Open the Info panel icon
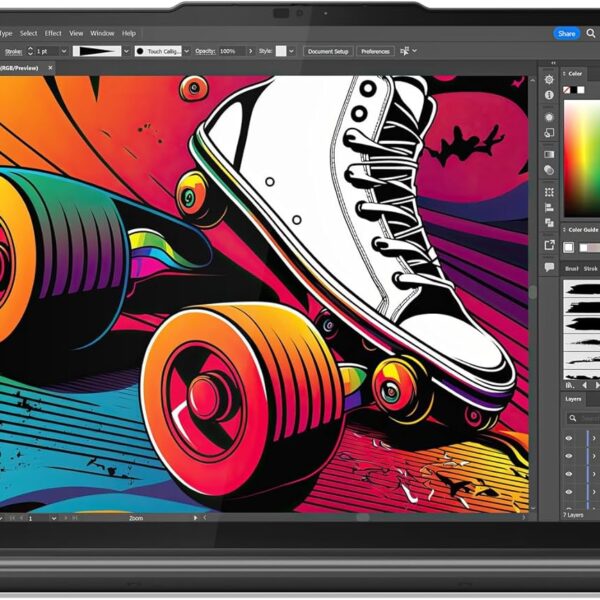 549,95
